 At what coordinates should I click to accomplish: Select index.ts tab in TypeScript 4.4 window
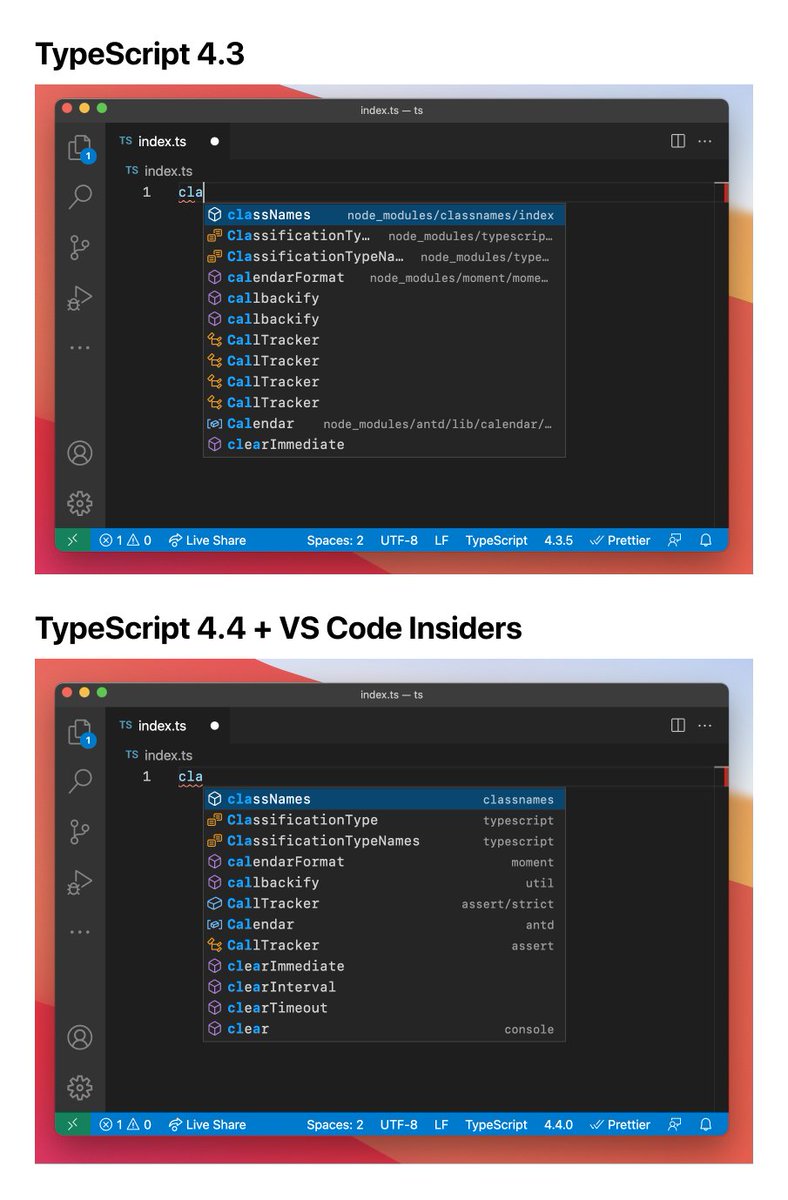(168, 725)
